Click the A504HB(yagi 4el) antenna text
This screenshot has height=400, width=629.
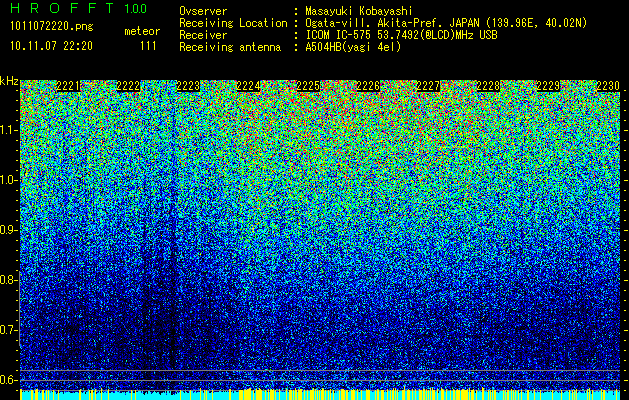point(353,47)
